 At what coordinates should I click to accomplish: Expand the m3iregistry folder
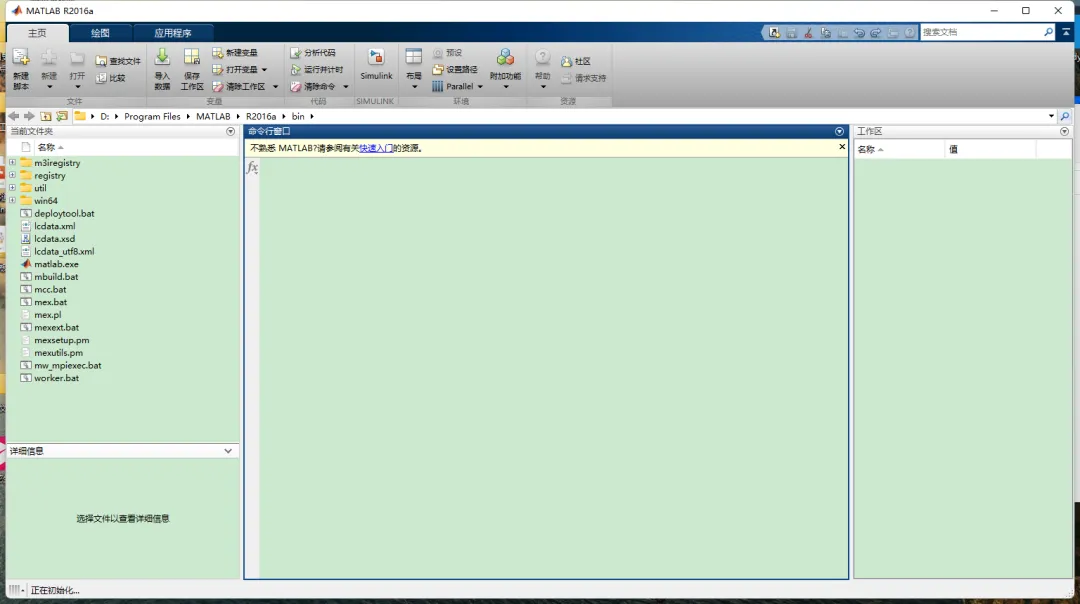click(12, 163)
